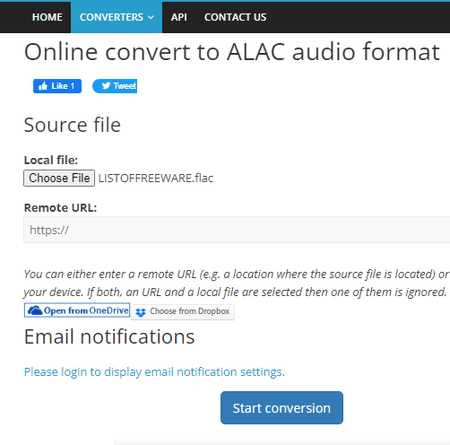The height and width of the screenshot is (445, 450).
Task: Click the selected LISTOFFREEWARE.flac file name
Action: pos(156,178)
